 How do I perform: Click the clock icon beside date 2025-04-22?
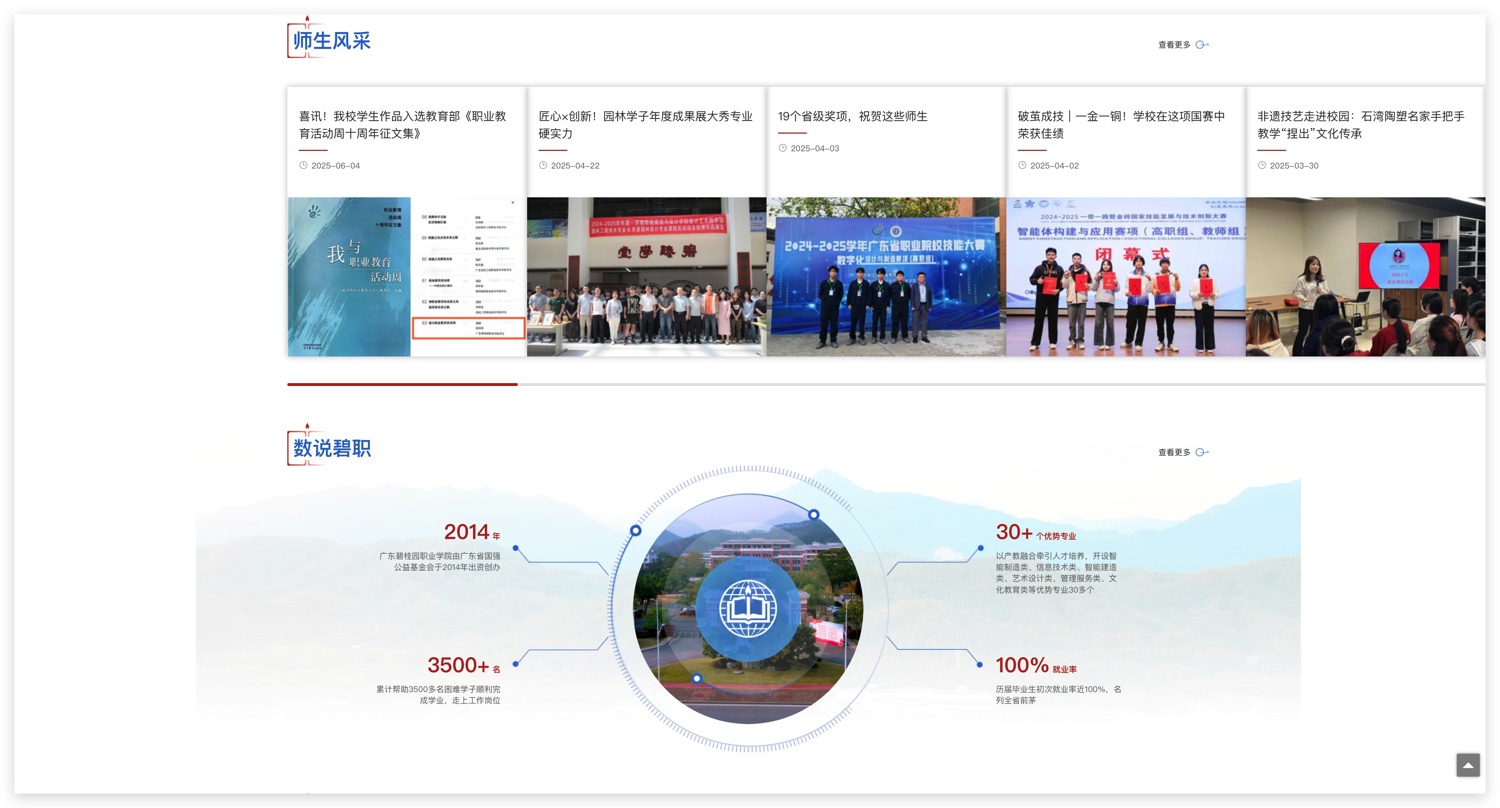tap(543, 165)
